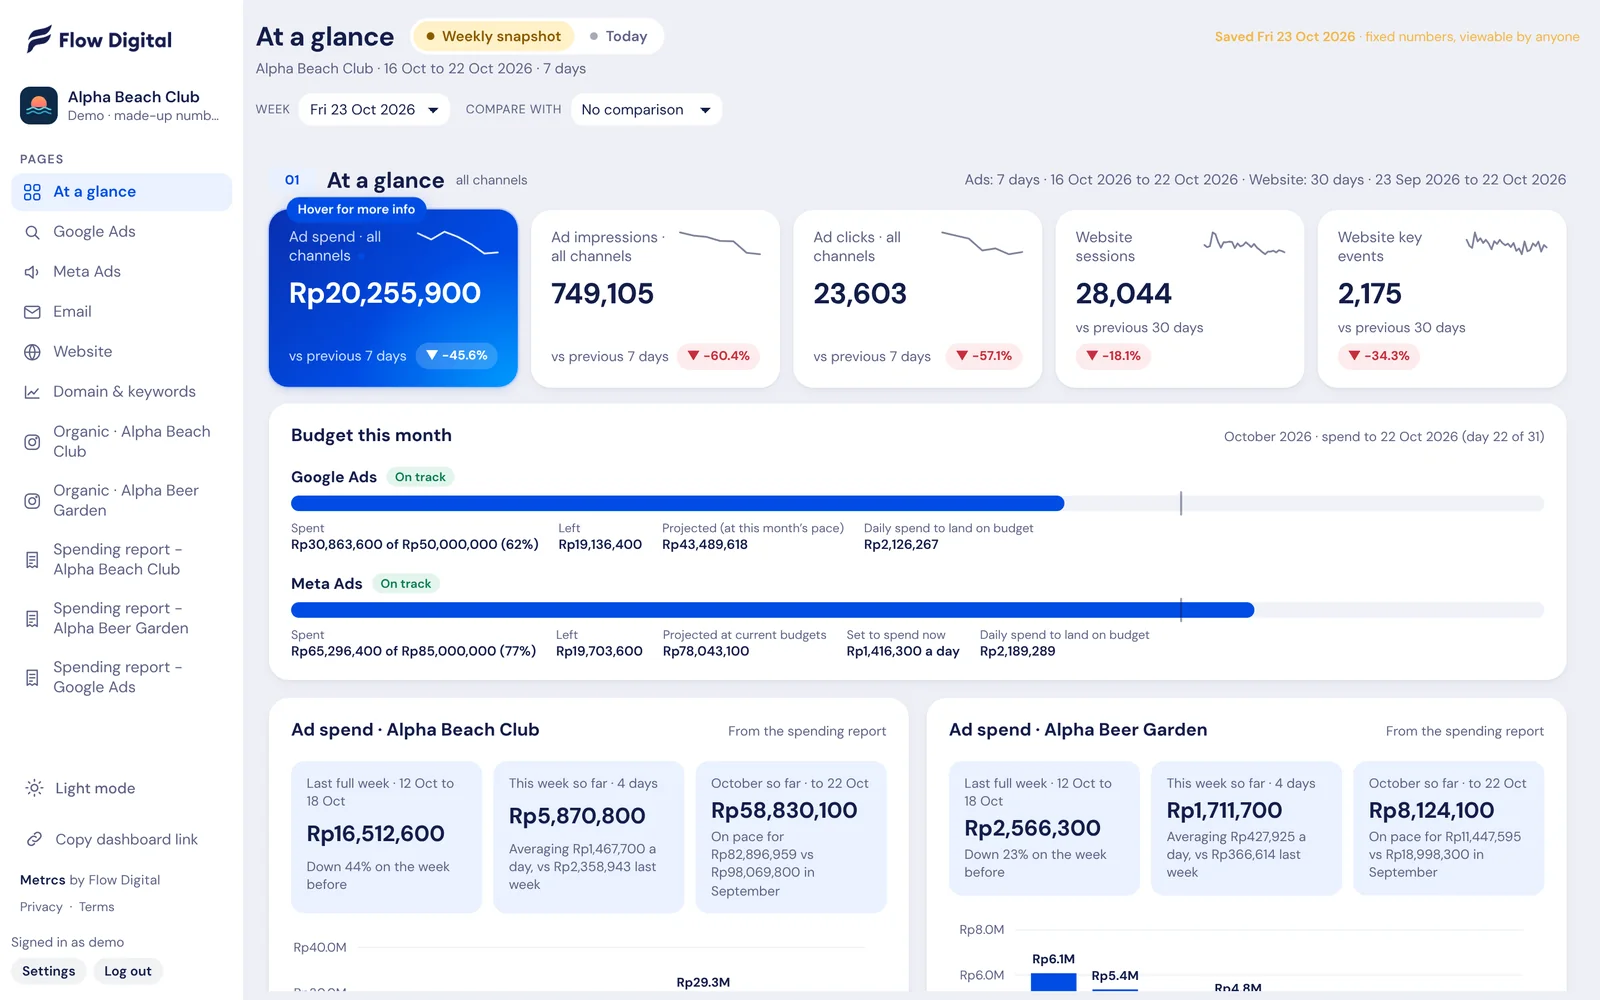Screen dimensions: 1600x1000
Task: Click the -18.1% change badge
Action: tap(1113, 356)
